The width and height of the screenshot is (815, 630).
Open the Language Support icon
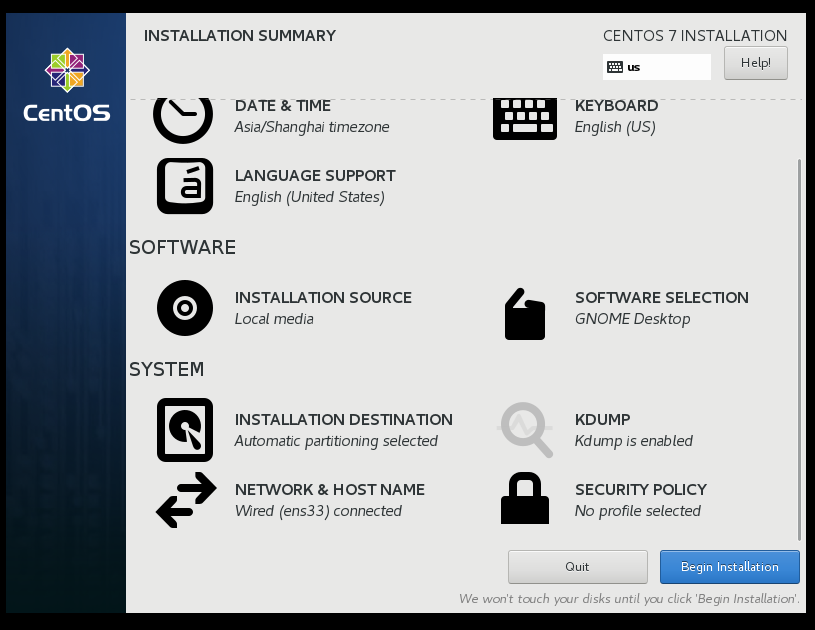pos(185,186)
